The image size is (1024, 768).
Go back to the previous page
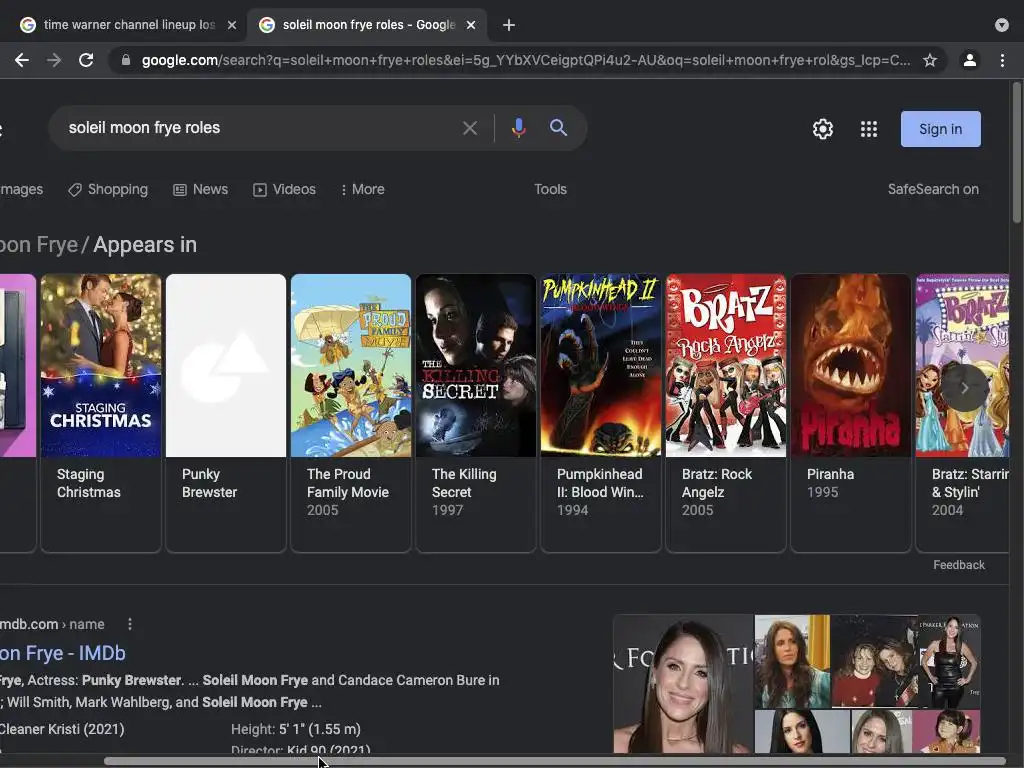(22, 60)
